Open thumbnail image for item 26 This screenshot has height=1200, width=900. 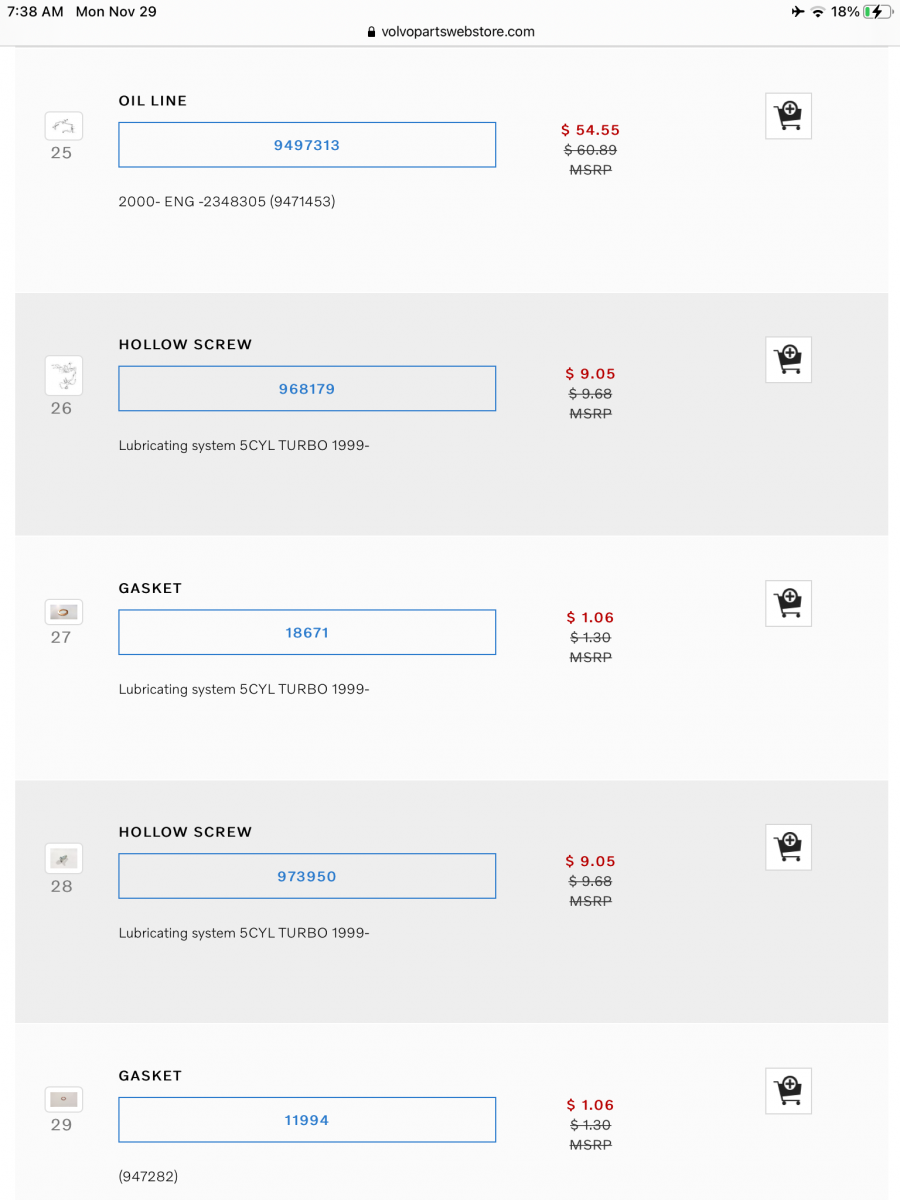click(63, 376)
